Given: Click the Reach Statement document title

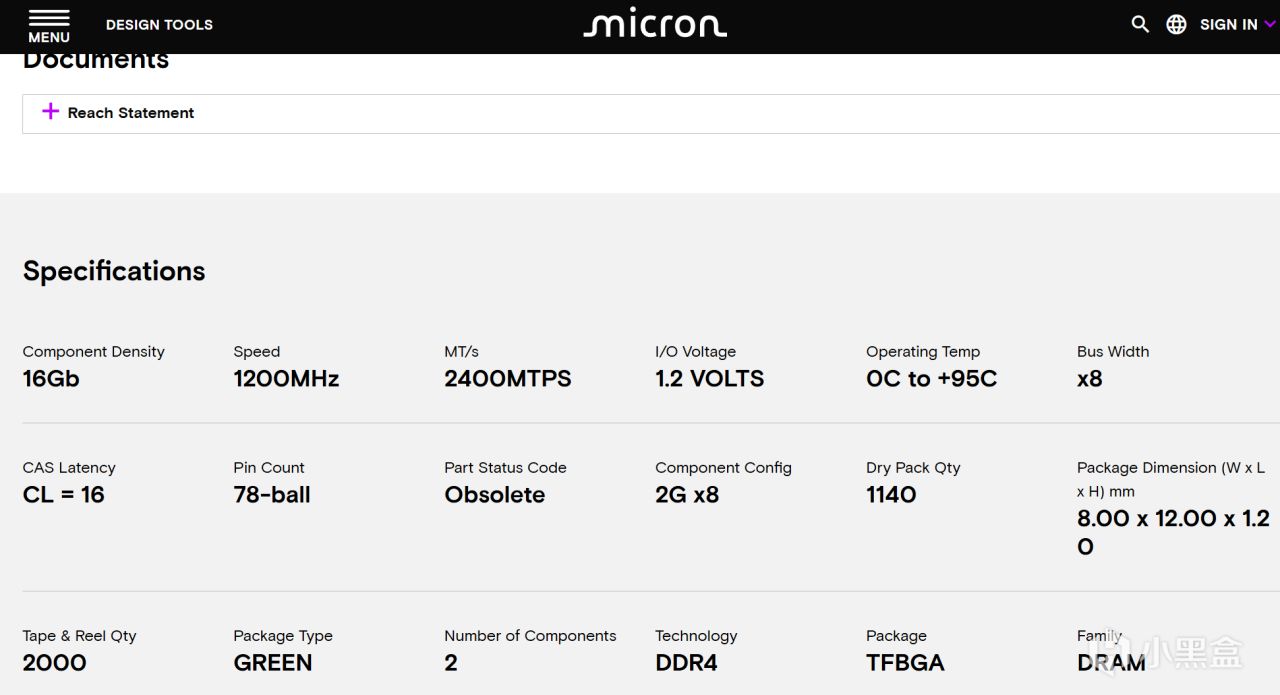Looking at the screenshot, I should point(131,113).
